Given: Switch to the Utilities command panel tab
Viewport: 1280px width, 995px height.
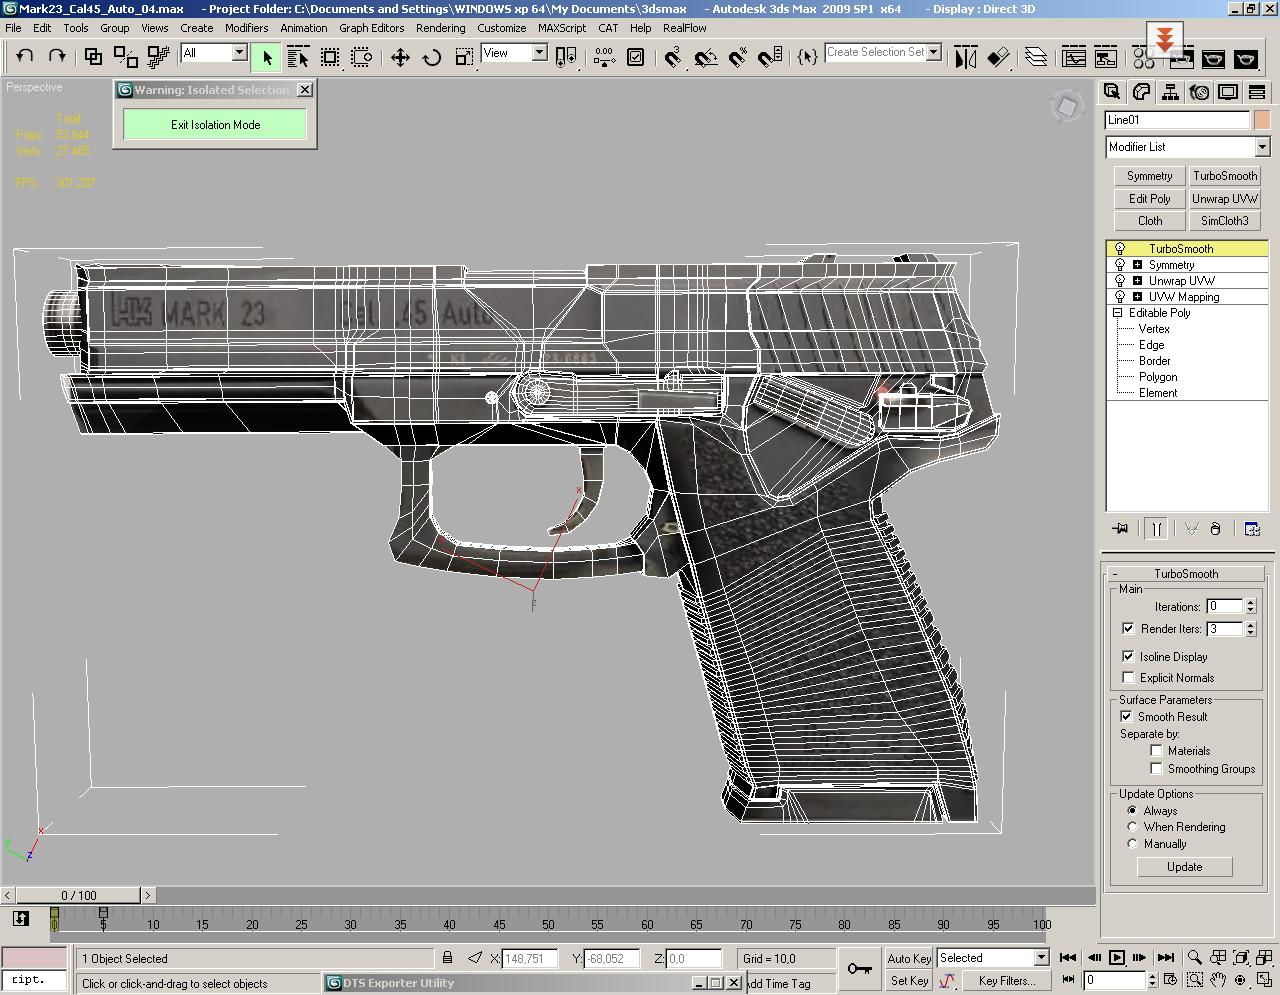Looking at the screenshot, I should (1257, 93).
